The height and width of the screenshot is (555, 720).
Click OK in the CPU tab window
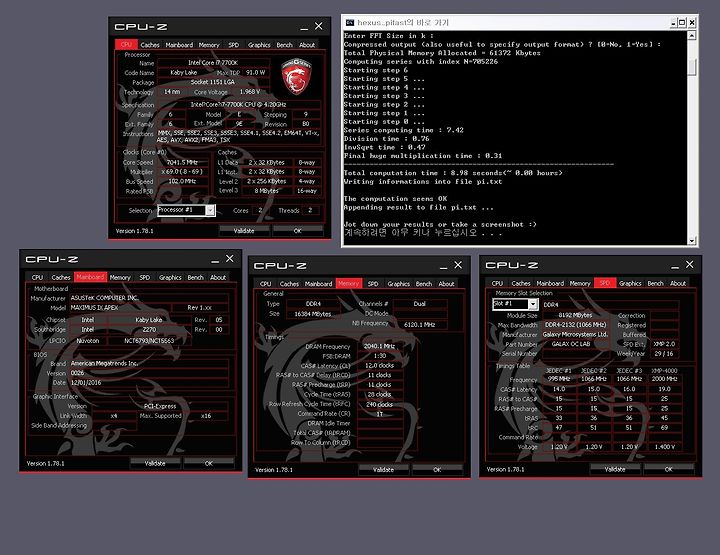coord(298,230)
